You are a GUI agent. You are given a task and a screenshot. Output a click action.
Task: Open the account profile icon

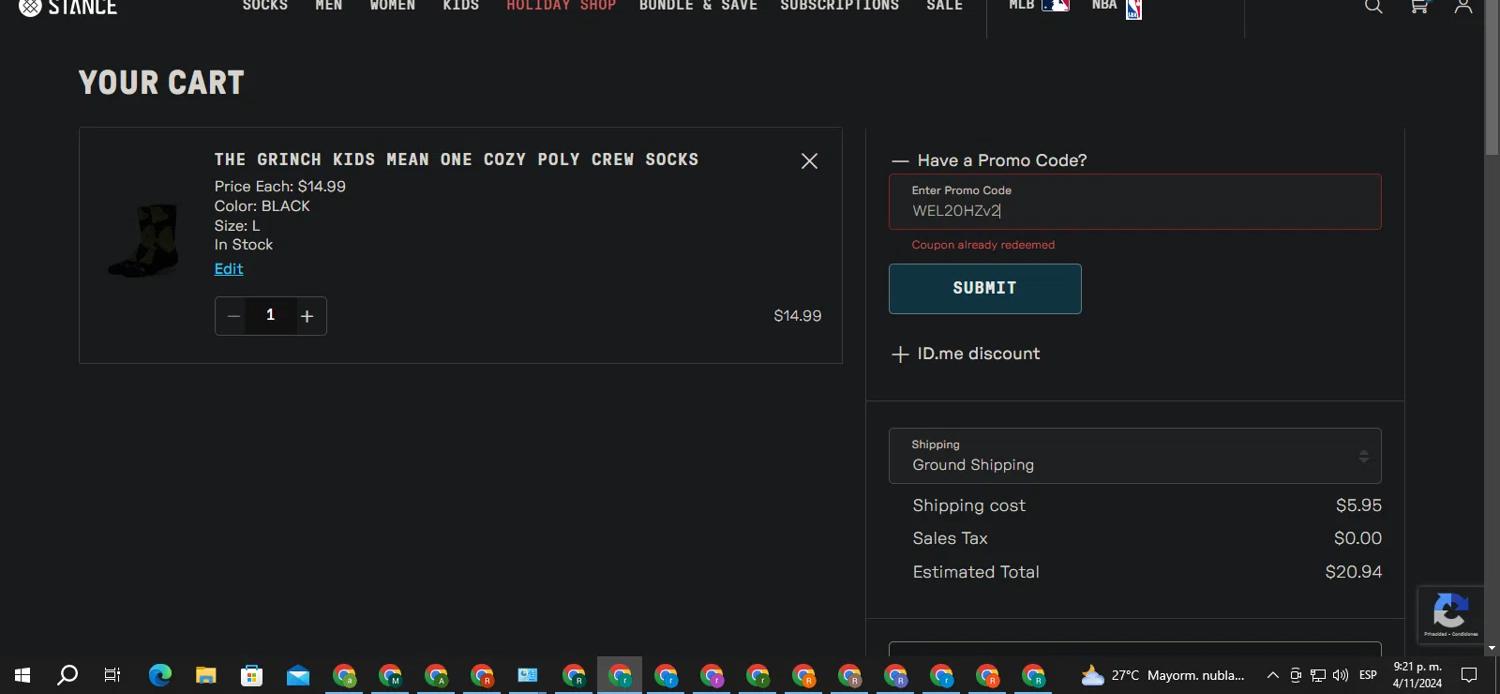click(1463, 6)
